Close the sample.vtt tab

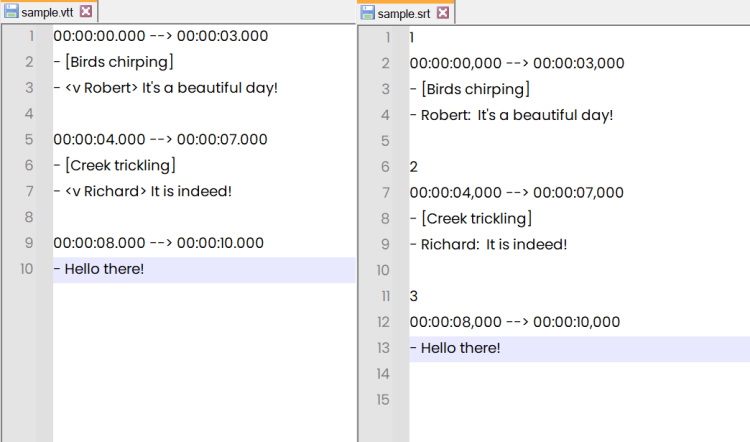86,11
